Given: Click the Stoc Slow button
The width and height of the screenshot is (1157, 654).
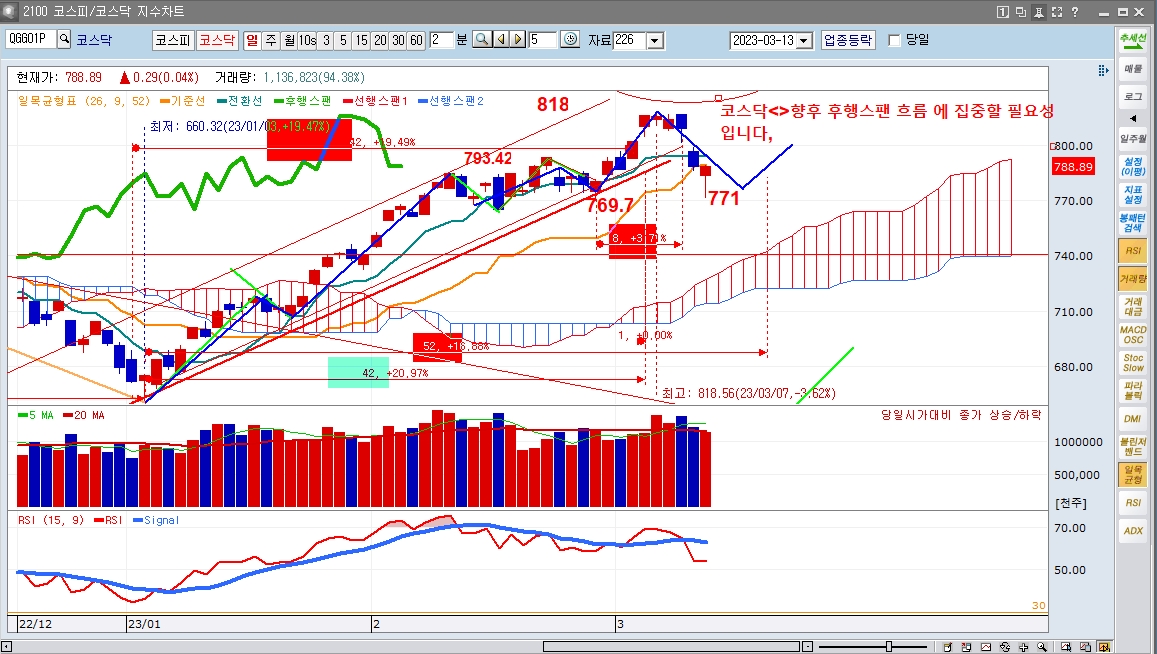Looking at the screenshot, I should [1133, 362].
